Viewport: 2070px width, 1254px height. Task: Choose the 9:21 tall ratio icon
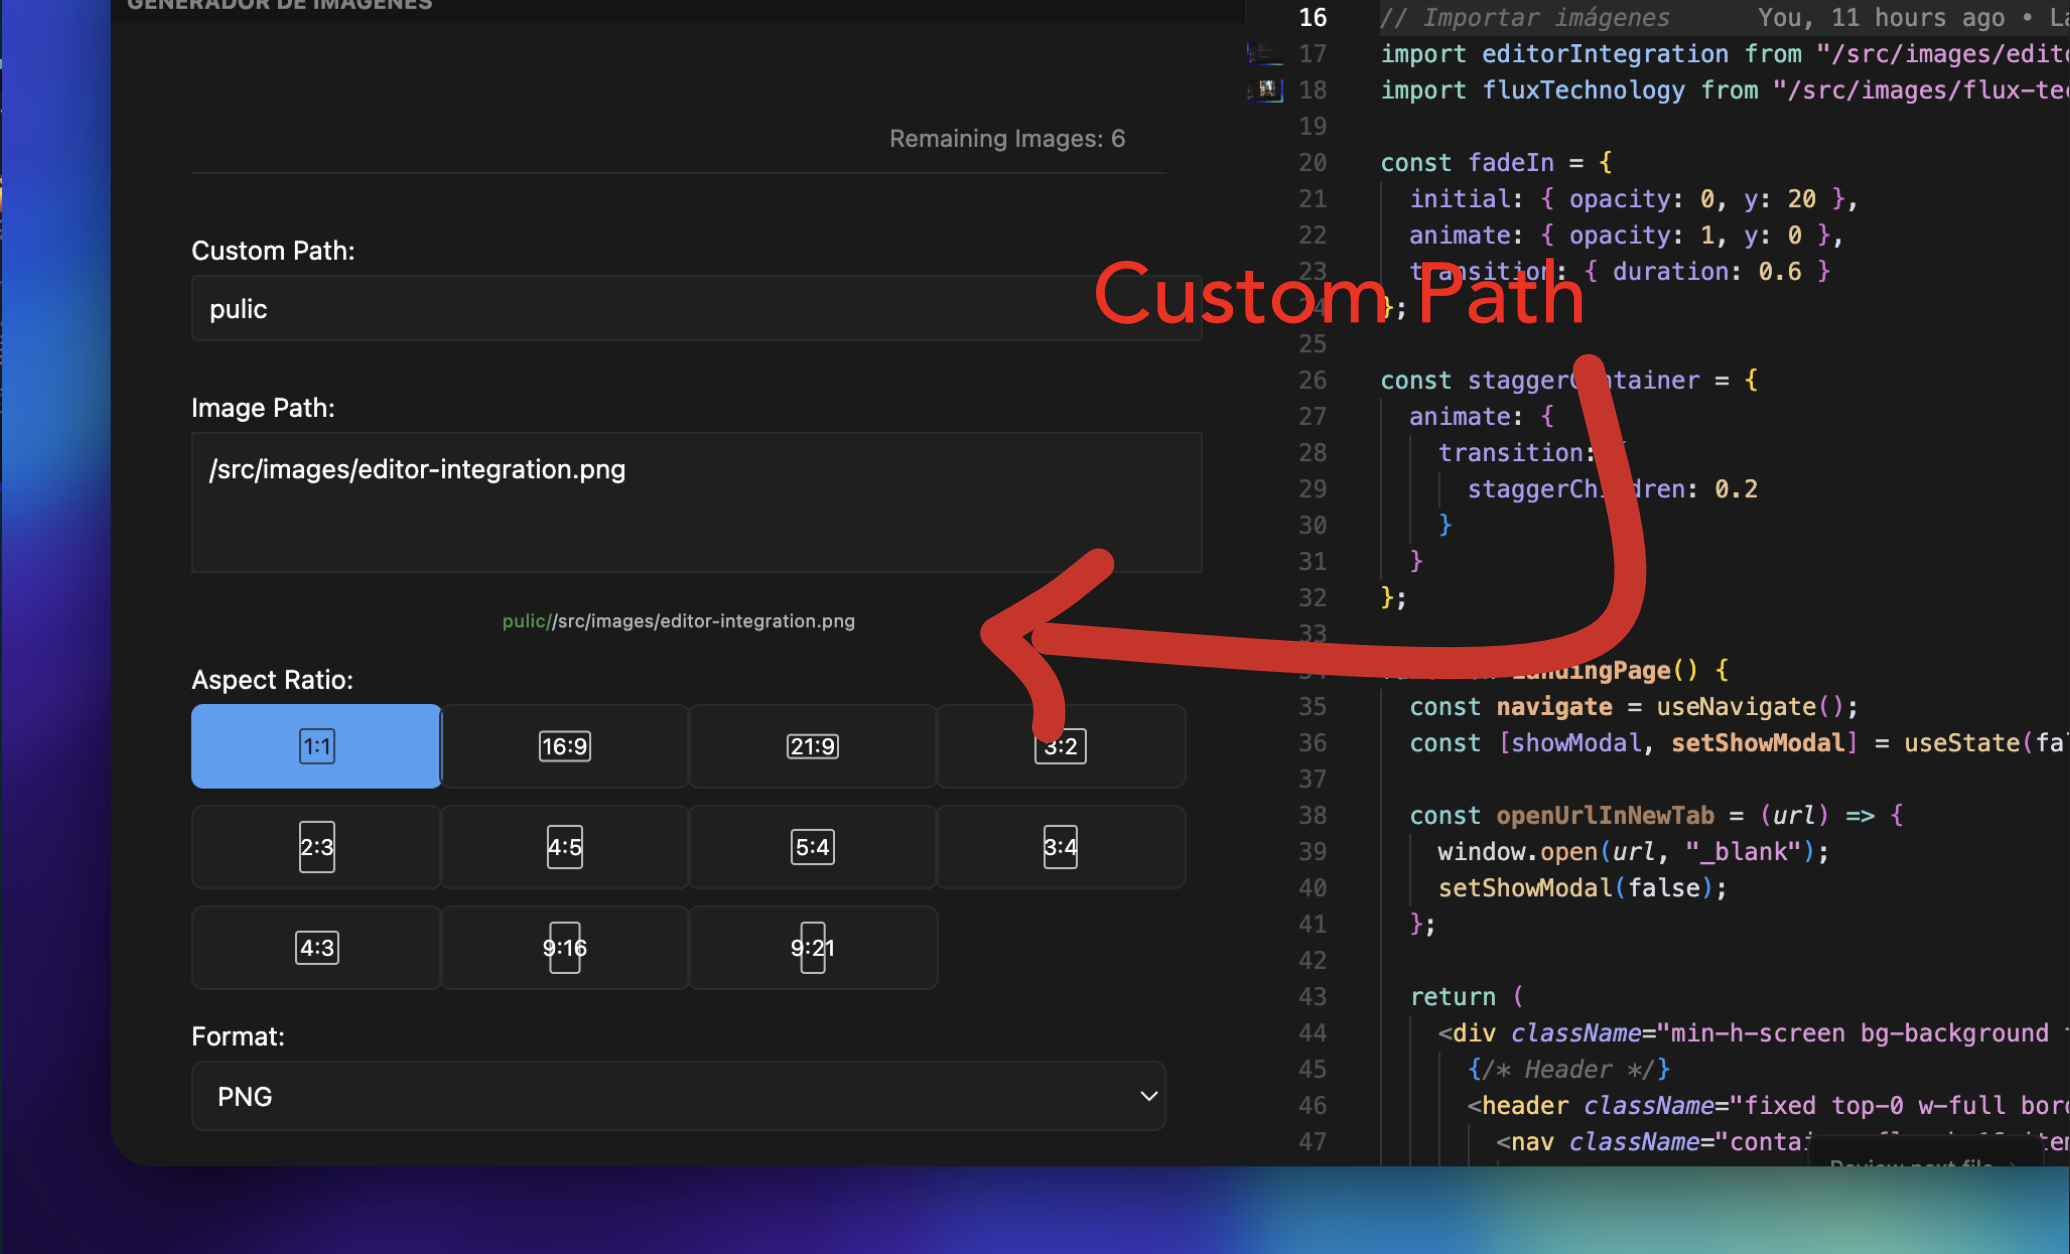pyautogui.click(x=812, y=948)
